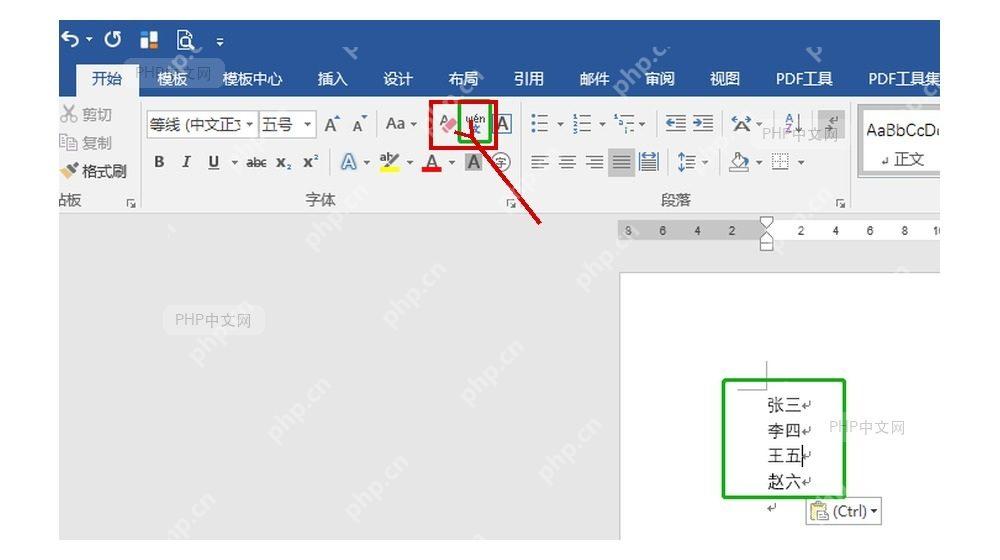Click the Decrease Indent icon
The image size is (1000, 560).
pos(675,124)
